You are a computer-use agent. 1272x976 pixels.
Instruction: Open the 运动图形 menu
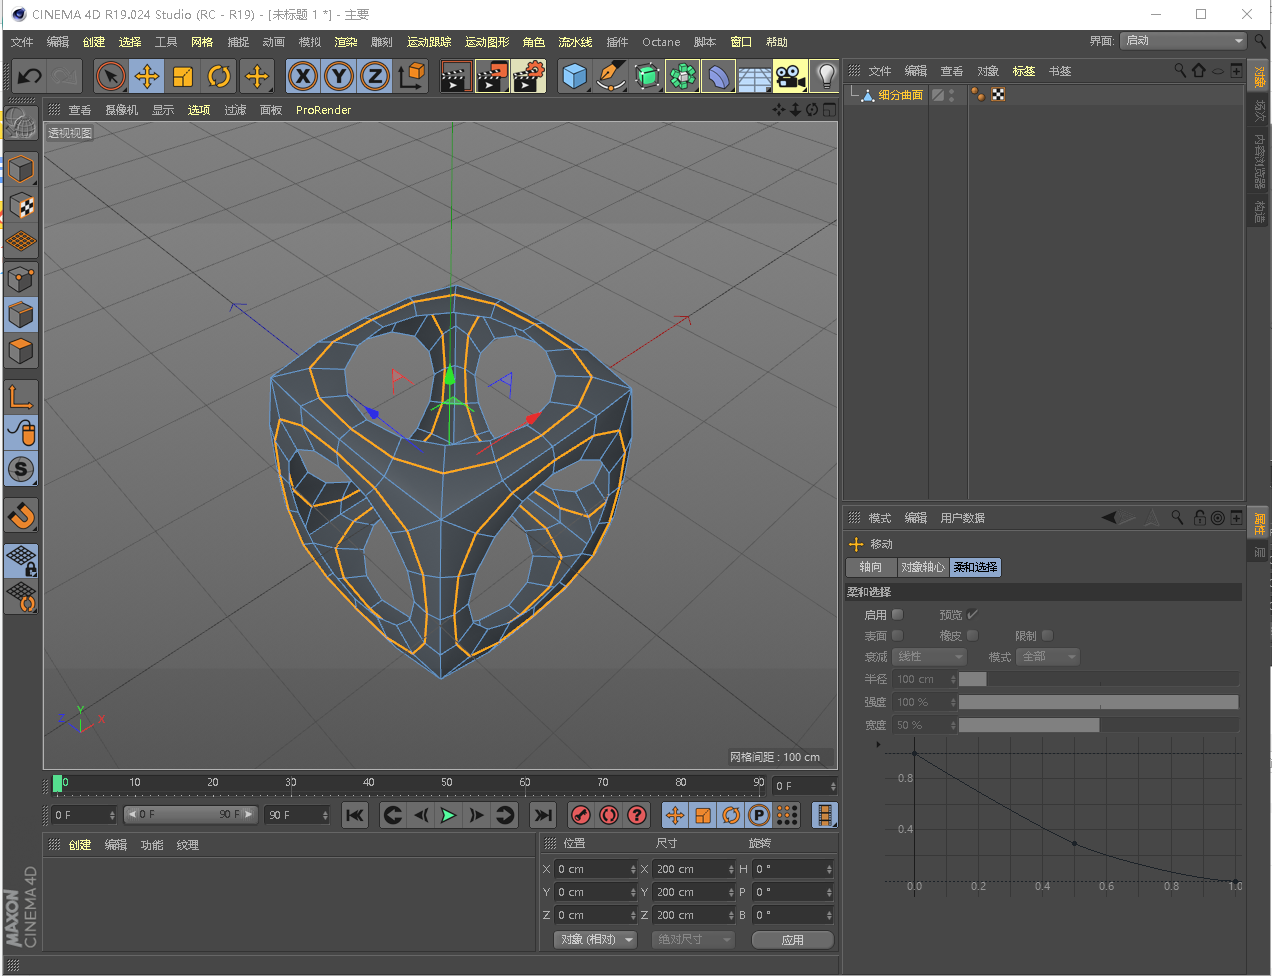[x=487, y=42]
